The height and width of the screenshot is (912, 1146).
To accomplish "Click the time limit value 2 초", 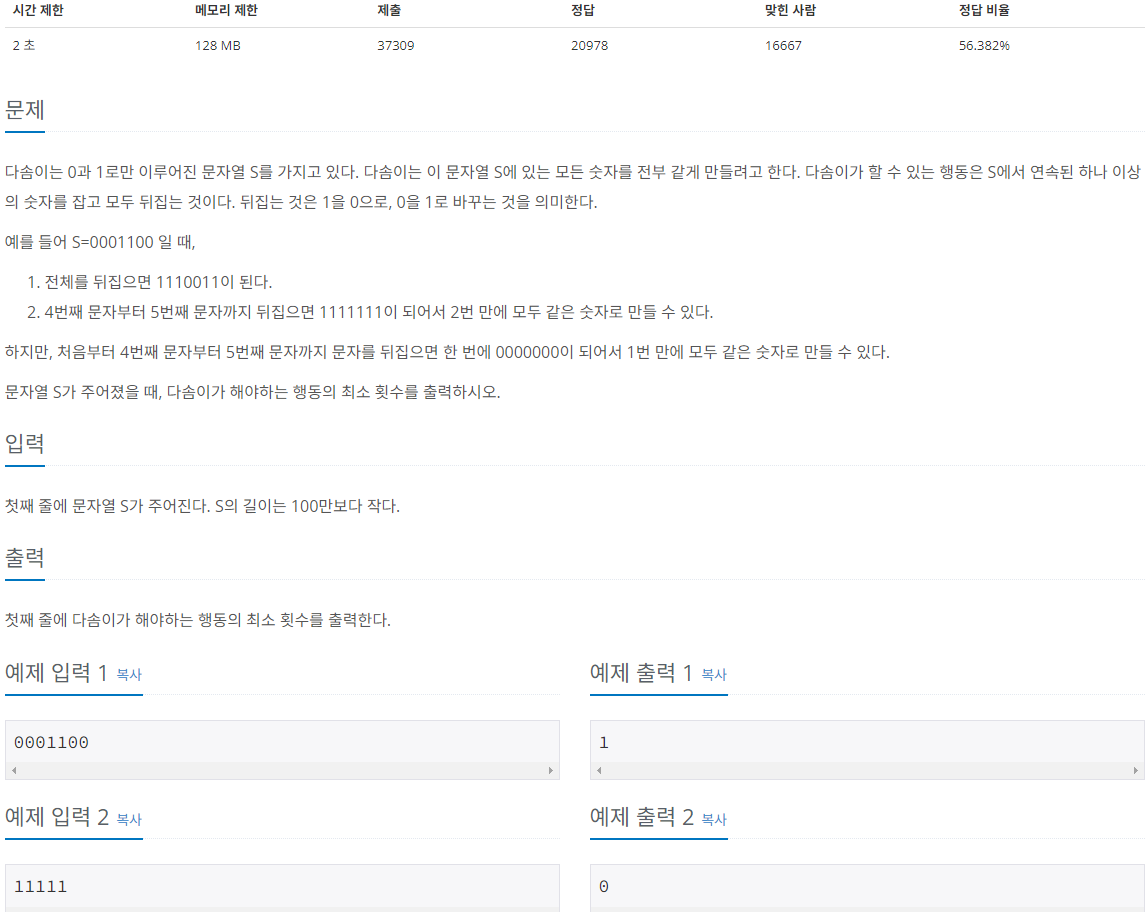I will click(23, 45).
